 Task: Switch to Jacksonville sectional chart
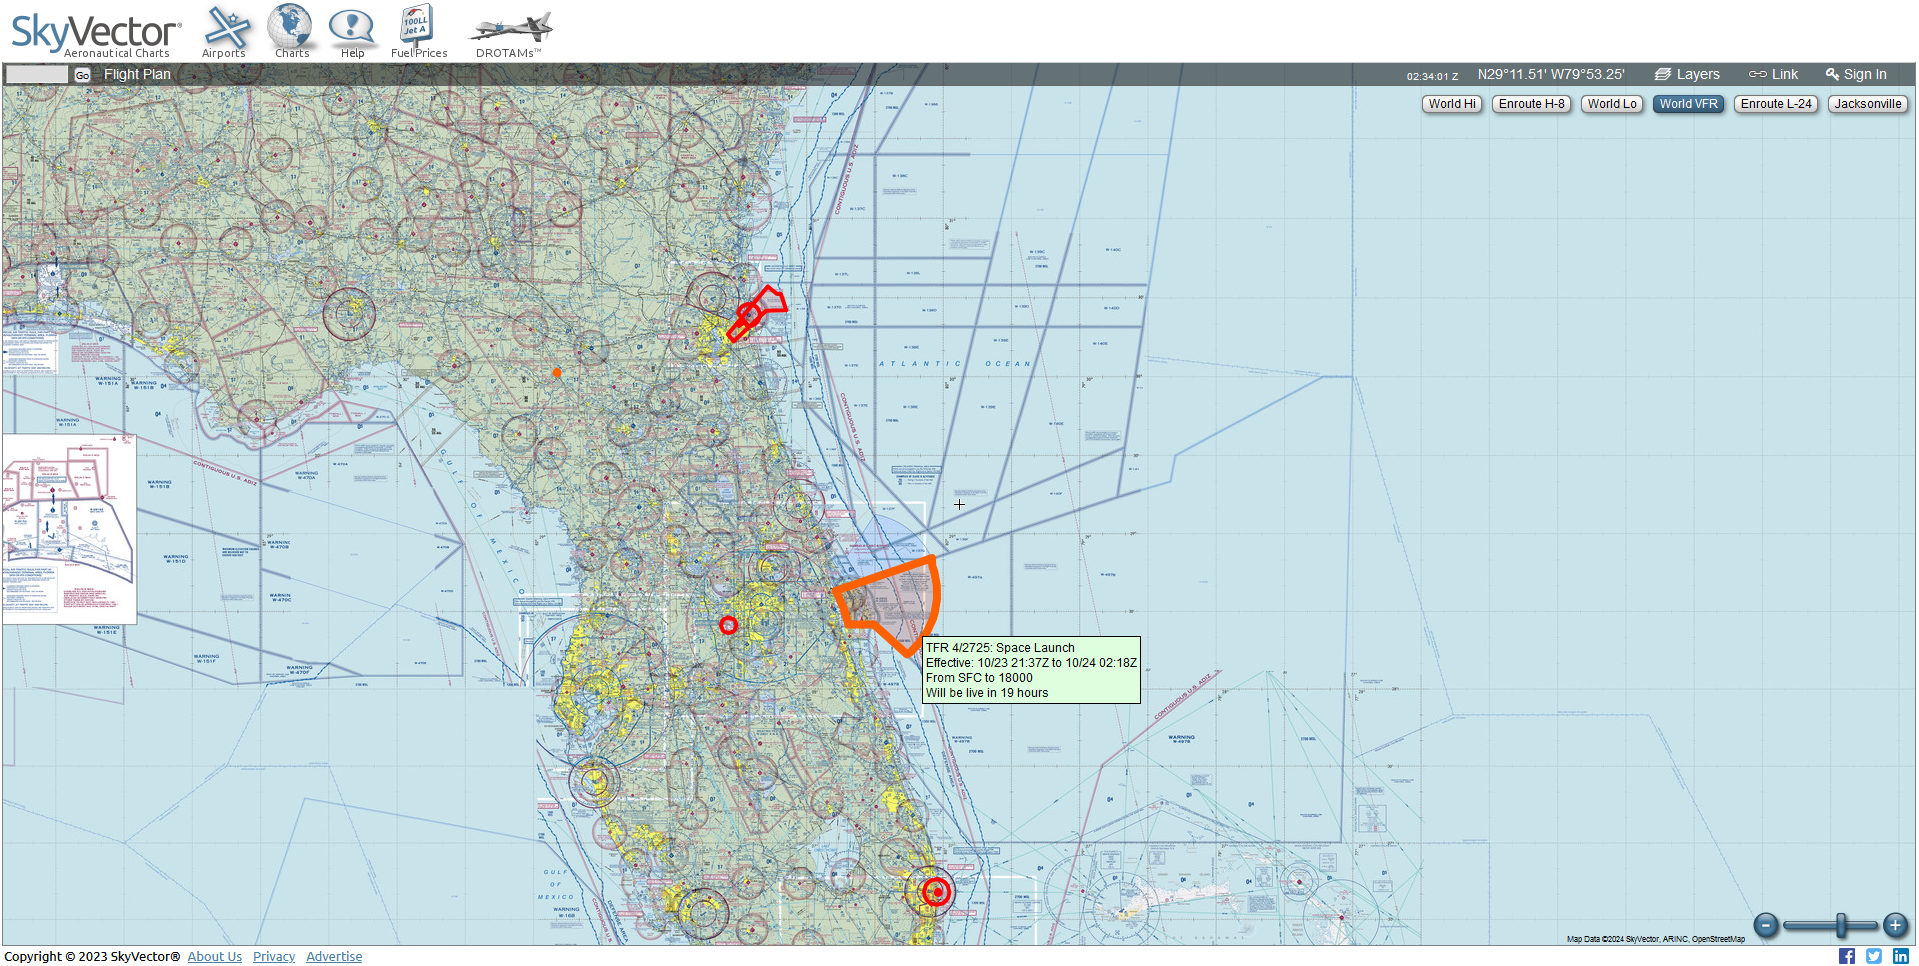(x=1868, y=104)
